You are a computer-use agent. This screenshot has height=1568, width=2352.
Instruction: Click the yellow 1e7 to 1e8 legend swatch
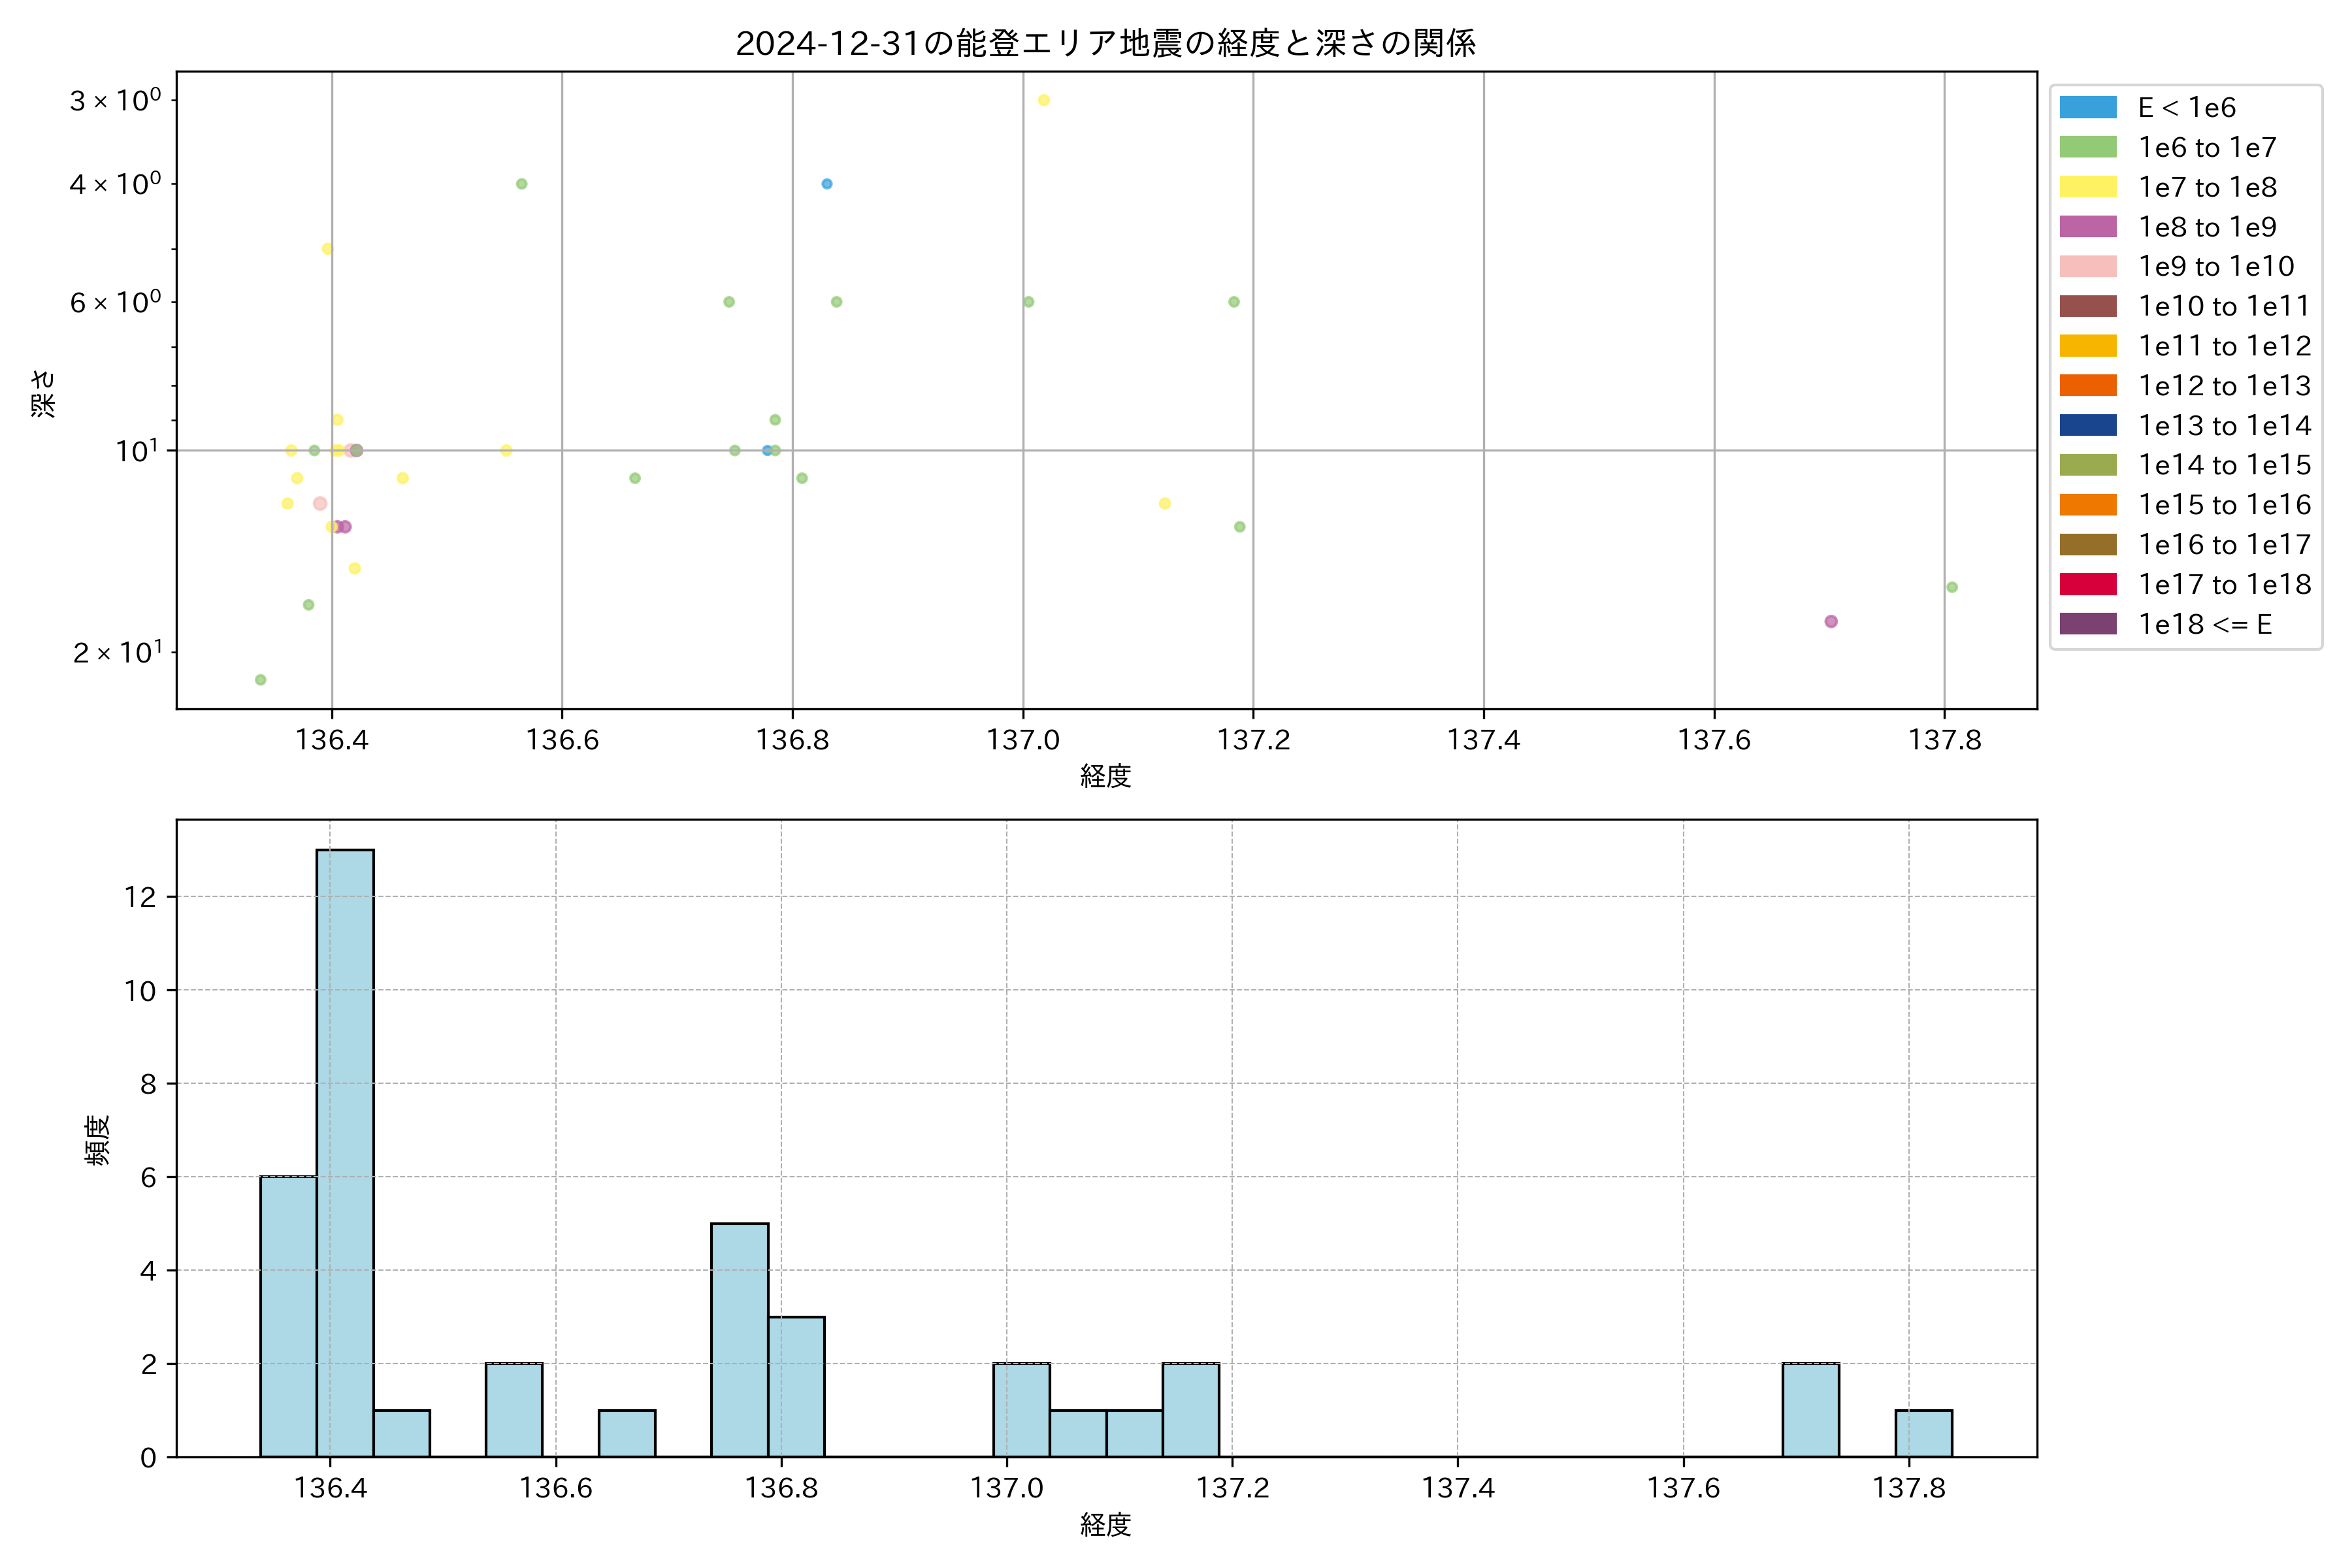[x=2088, y=187]
